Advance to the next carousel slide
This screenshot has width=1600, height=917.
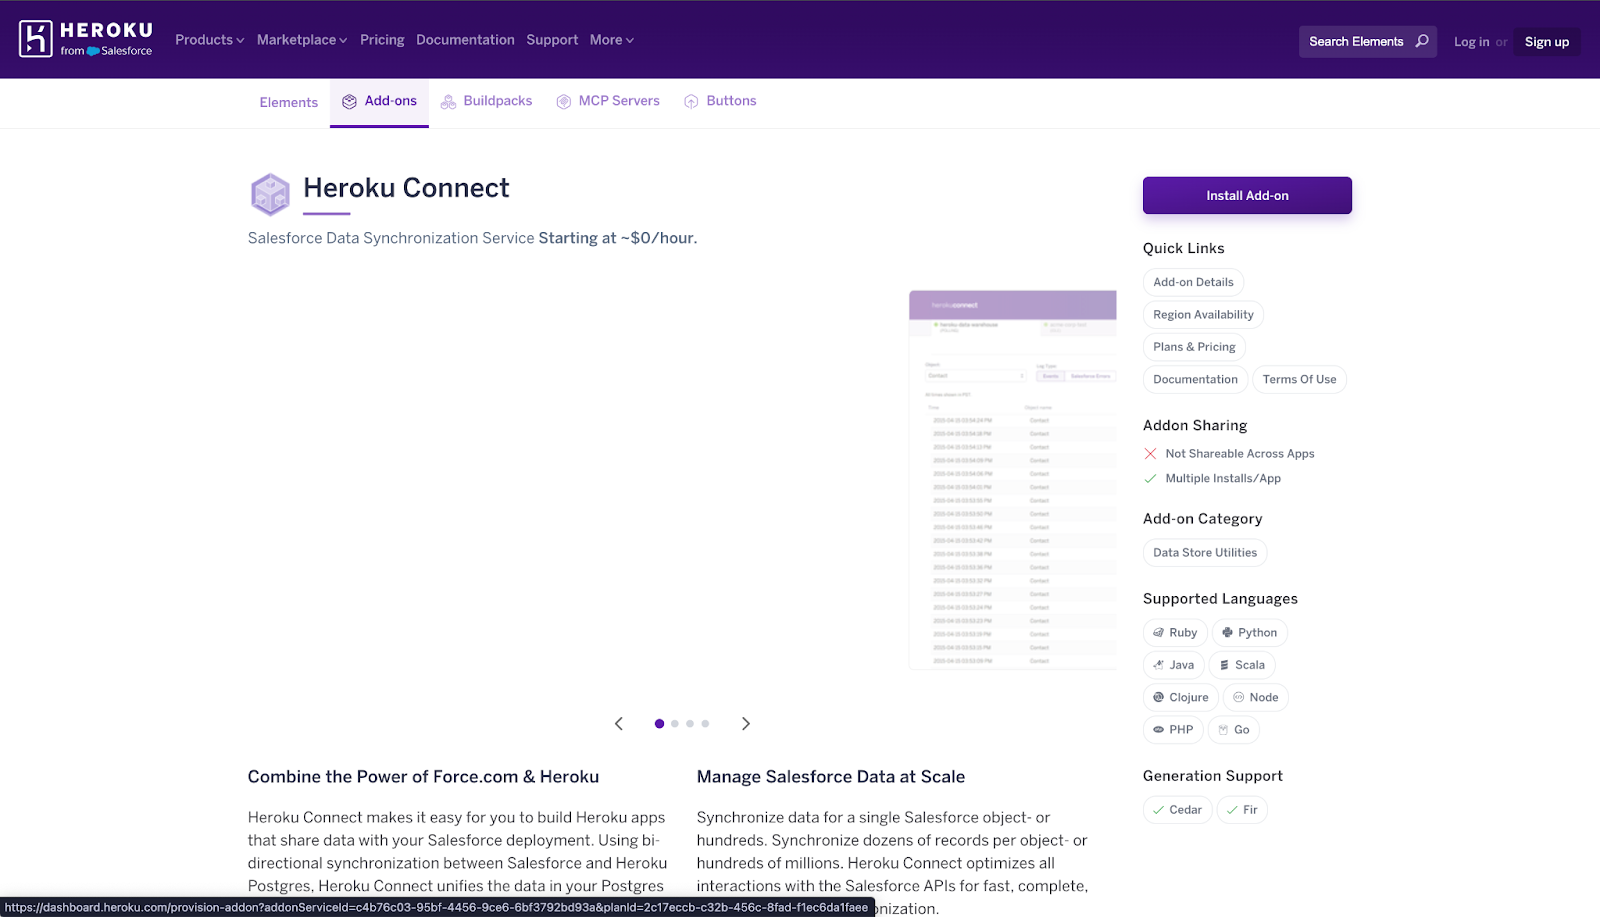click(745, 724)
